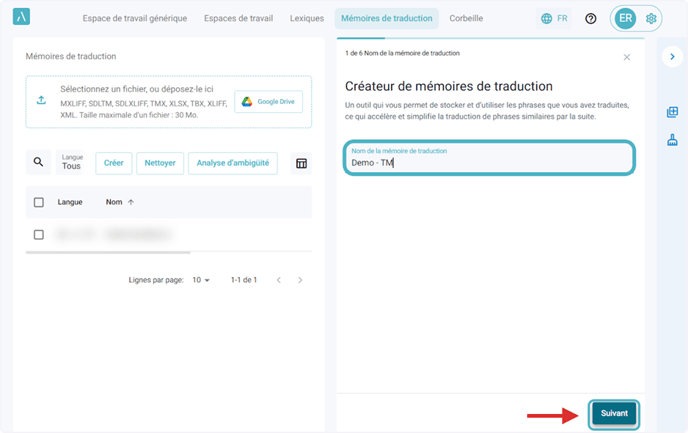This screenshot has height=433, width=688.
Task: Expand the right sidebar chevron
Action: [x=672, y=57]
